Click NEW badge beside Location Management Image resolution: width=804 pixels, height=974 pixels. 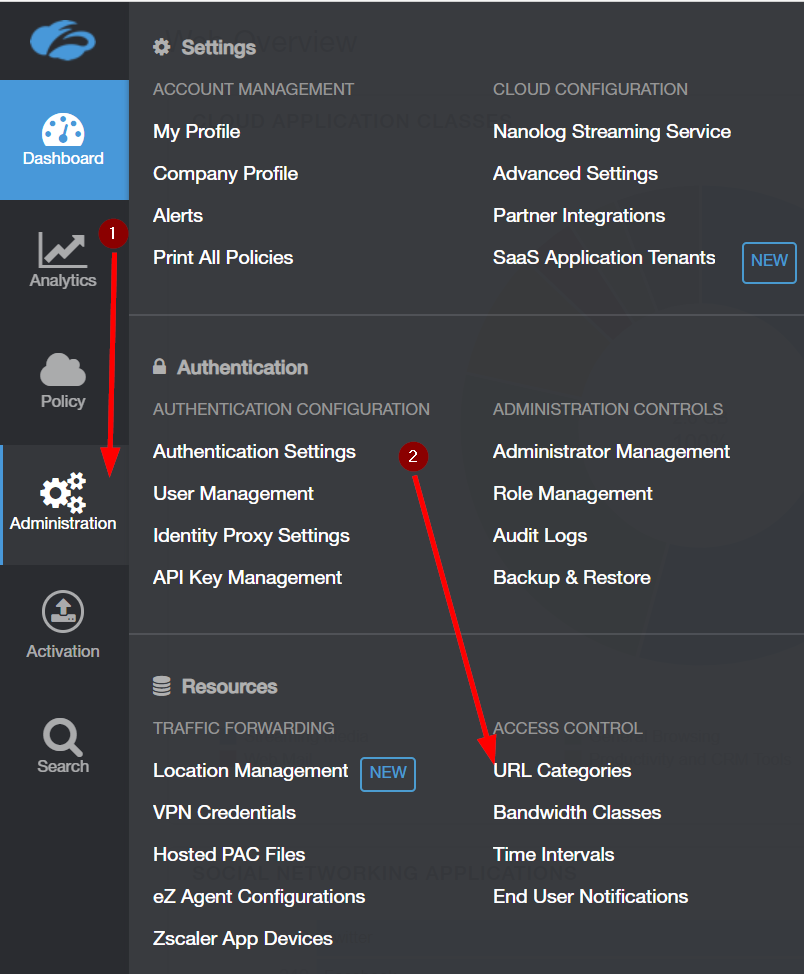[x=388, y=773]
